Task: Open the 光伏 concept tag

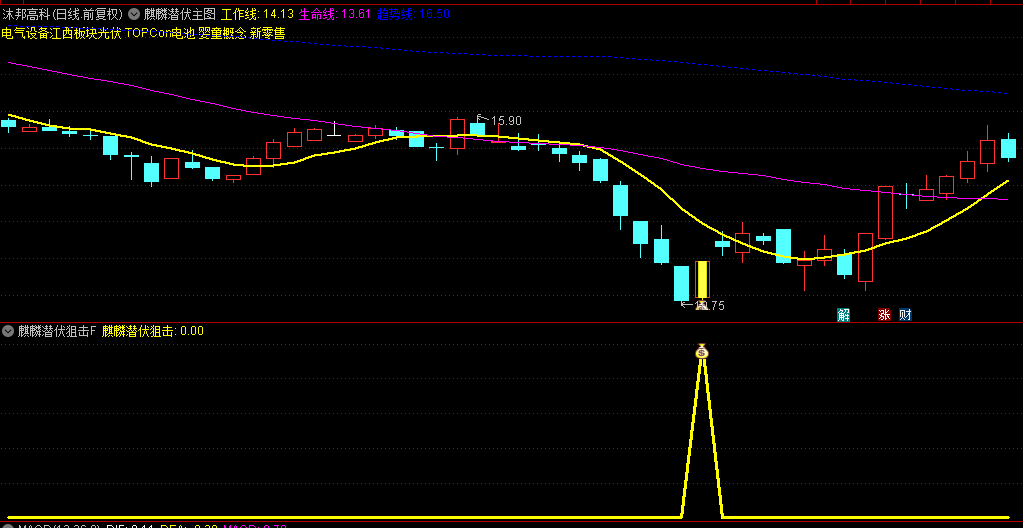Action: tap(111, 33)
